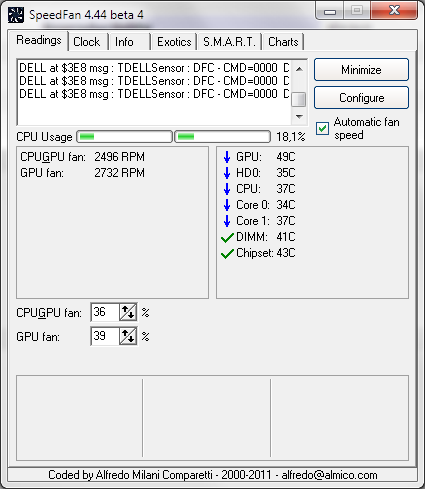Adjust GPU fan speed spinner arrows
The width and height of the screenshot is (425, 489).
(128, 336)
